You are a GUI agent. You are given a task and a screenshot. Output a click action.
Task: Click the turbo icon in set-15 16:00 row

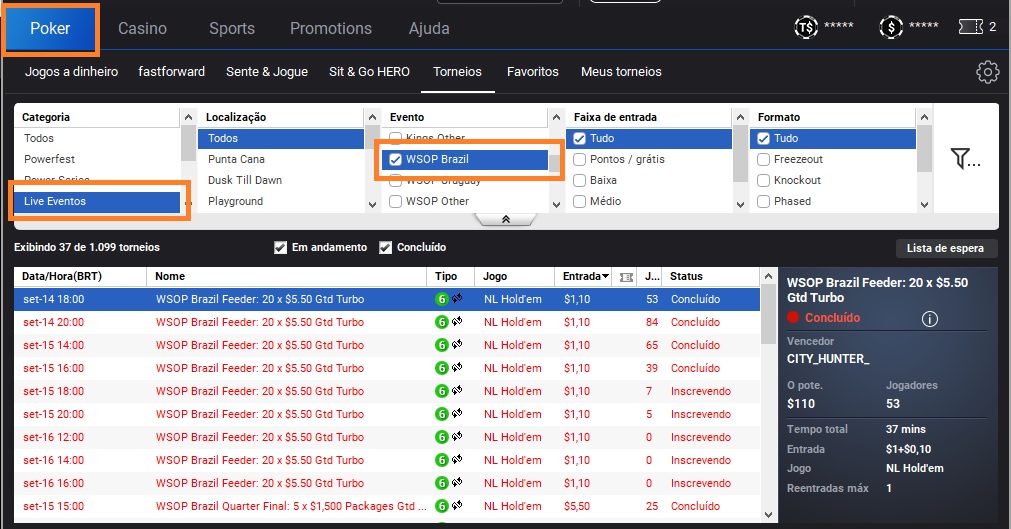(457, 366)
